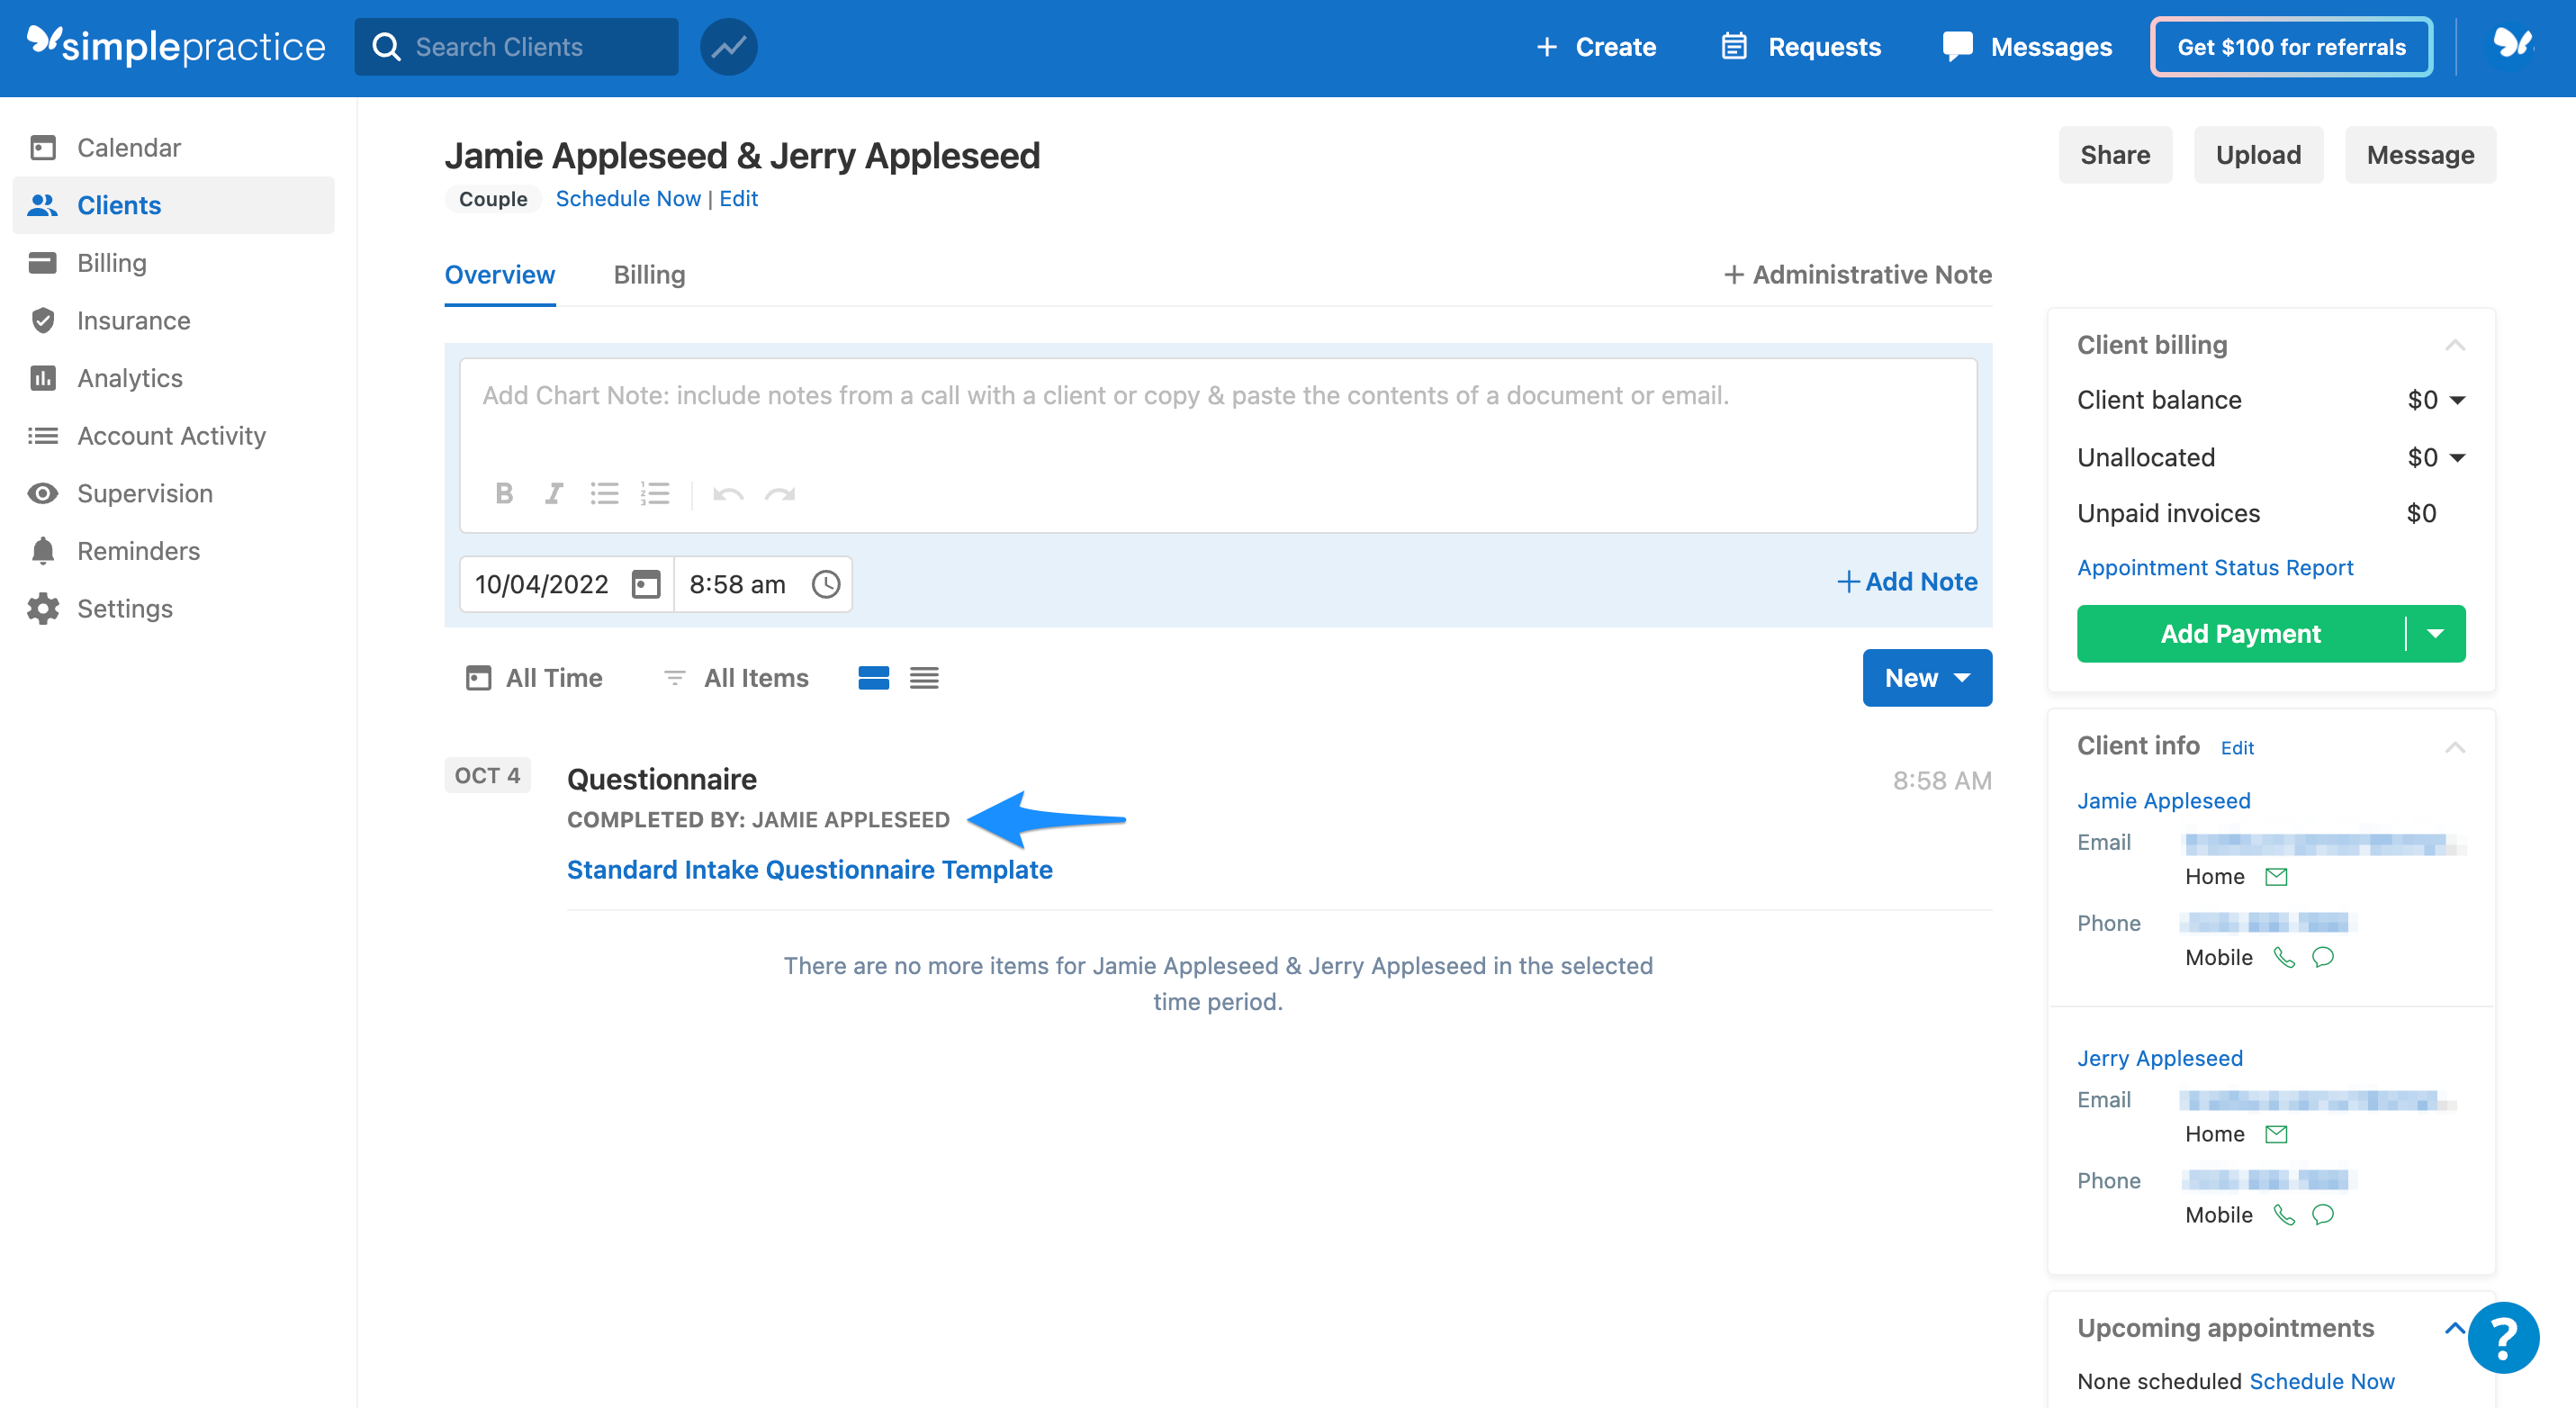Toggle italic formatting in the note editor
Image resolution: width=2576 pixels, height=1408 pixels.
pos(553,493)
